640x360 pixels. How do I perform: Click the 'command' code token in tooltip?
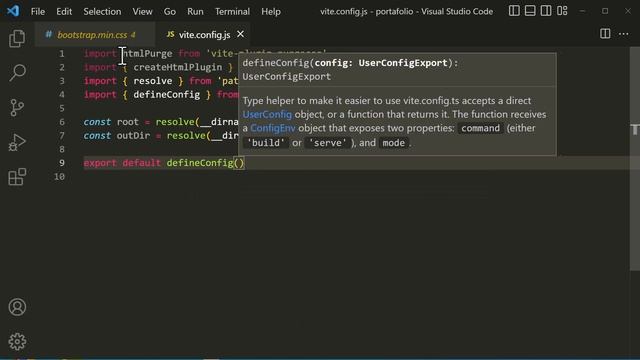pyautogui.click(x=480, y=128)
